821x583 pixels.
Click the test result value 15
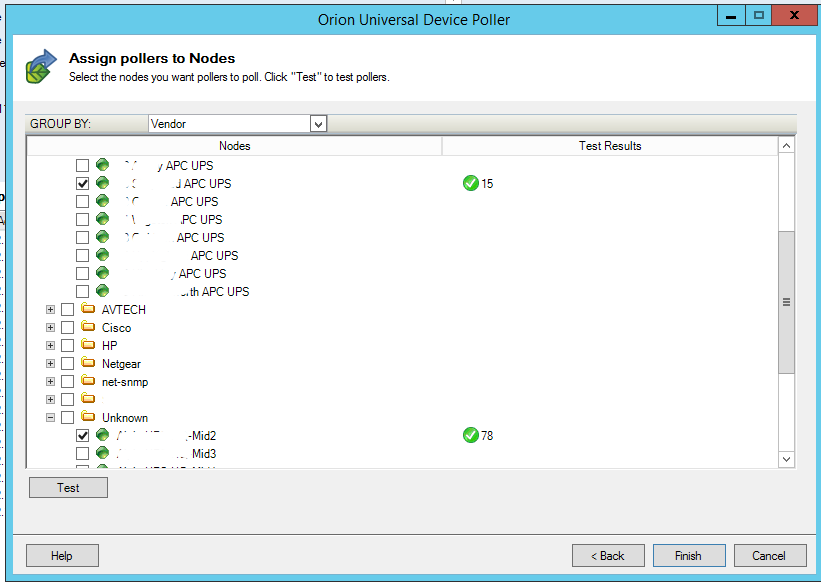(x=487, y=183)
